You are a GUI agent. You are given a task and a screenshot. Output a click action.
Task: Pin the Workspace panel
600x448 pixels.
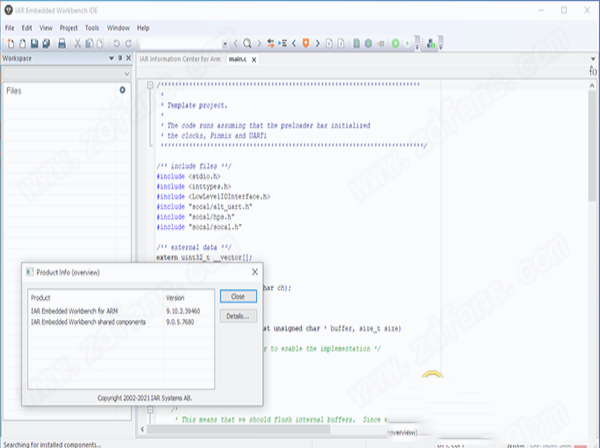coord(120,60)
